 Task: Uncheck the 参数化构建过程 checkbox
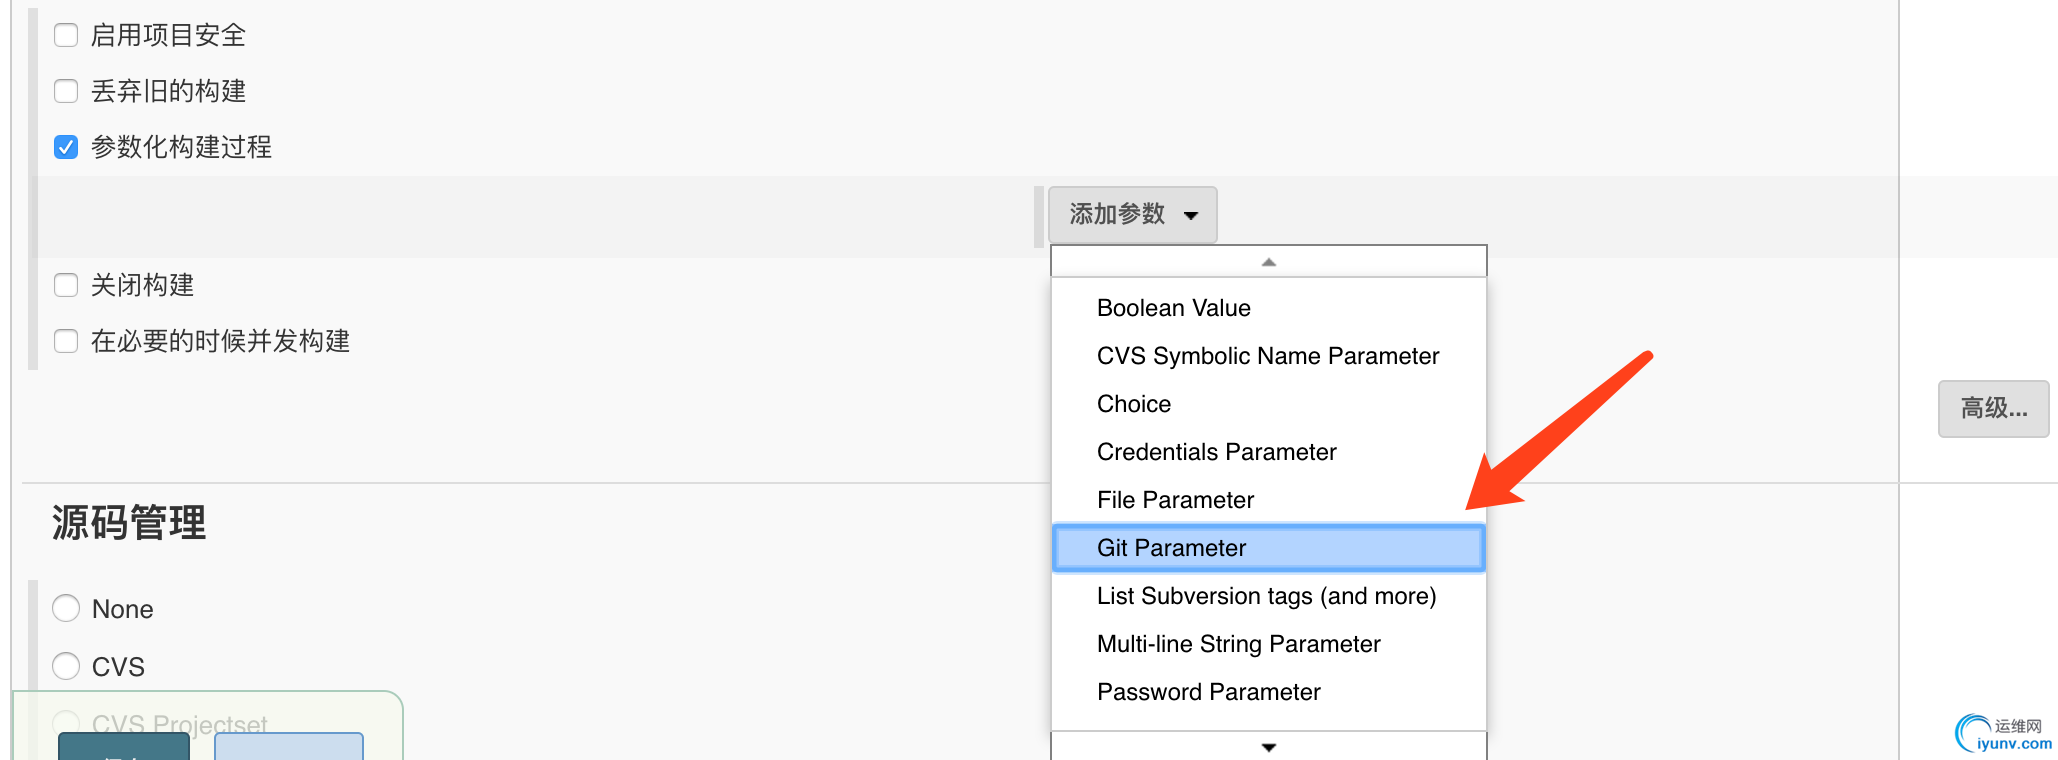[x=66, y=147]
